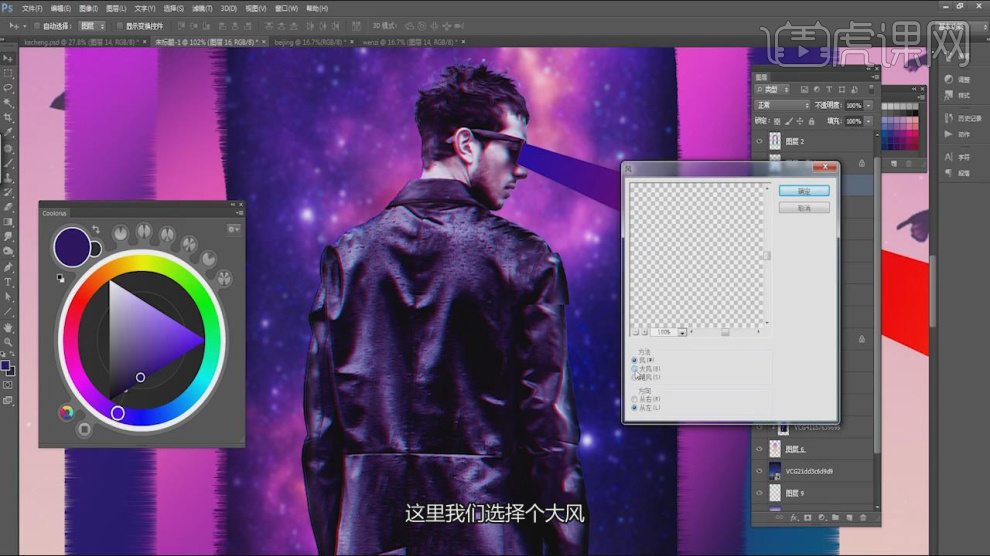Lock all with the padlock icon
This screenshot has height=556, width=990.
click(x=812, y=121)
